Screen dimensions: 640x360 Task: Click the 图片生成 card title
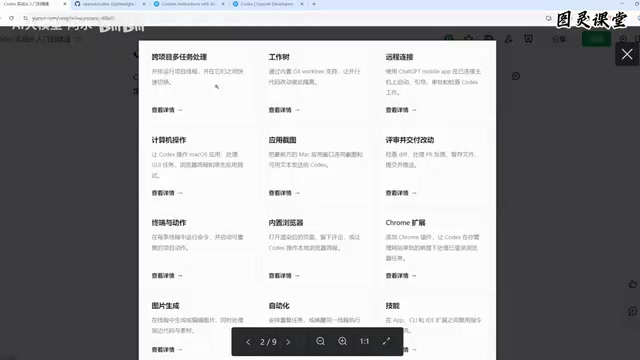(x=165, y=306)
